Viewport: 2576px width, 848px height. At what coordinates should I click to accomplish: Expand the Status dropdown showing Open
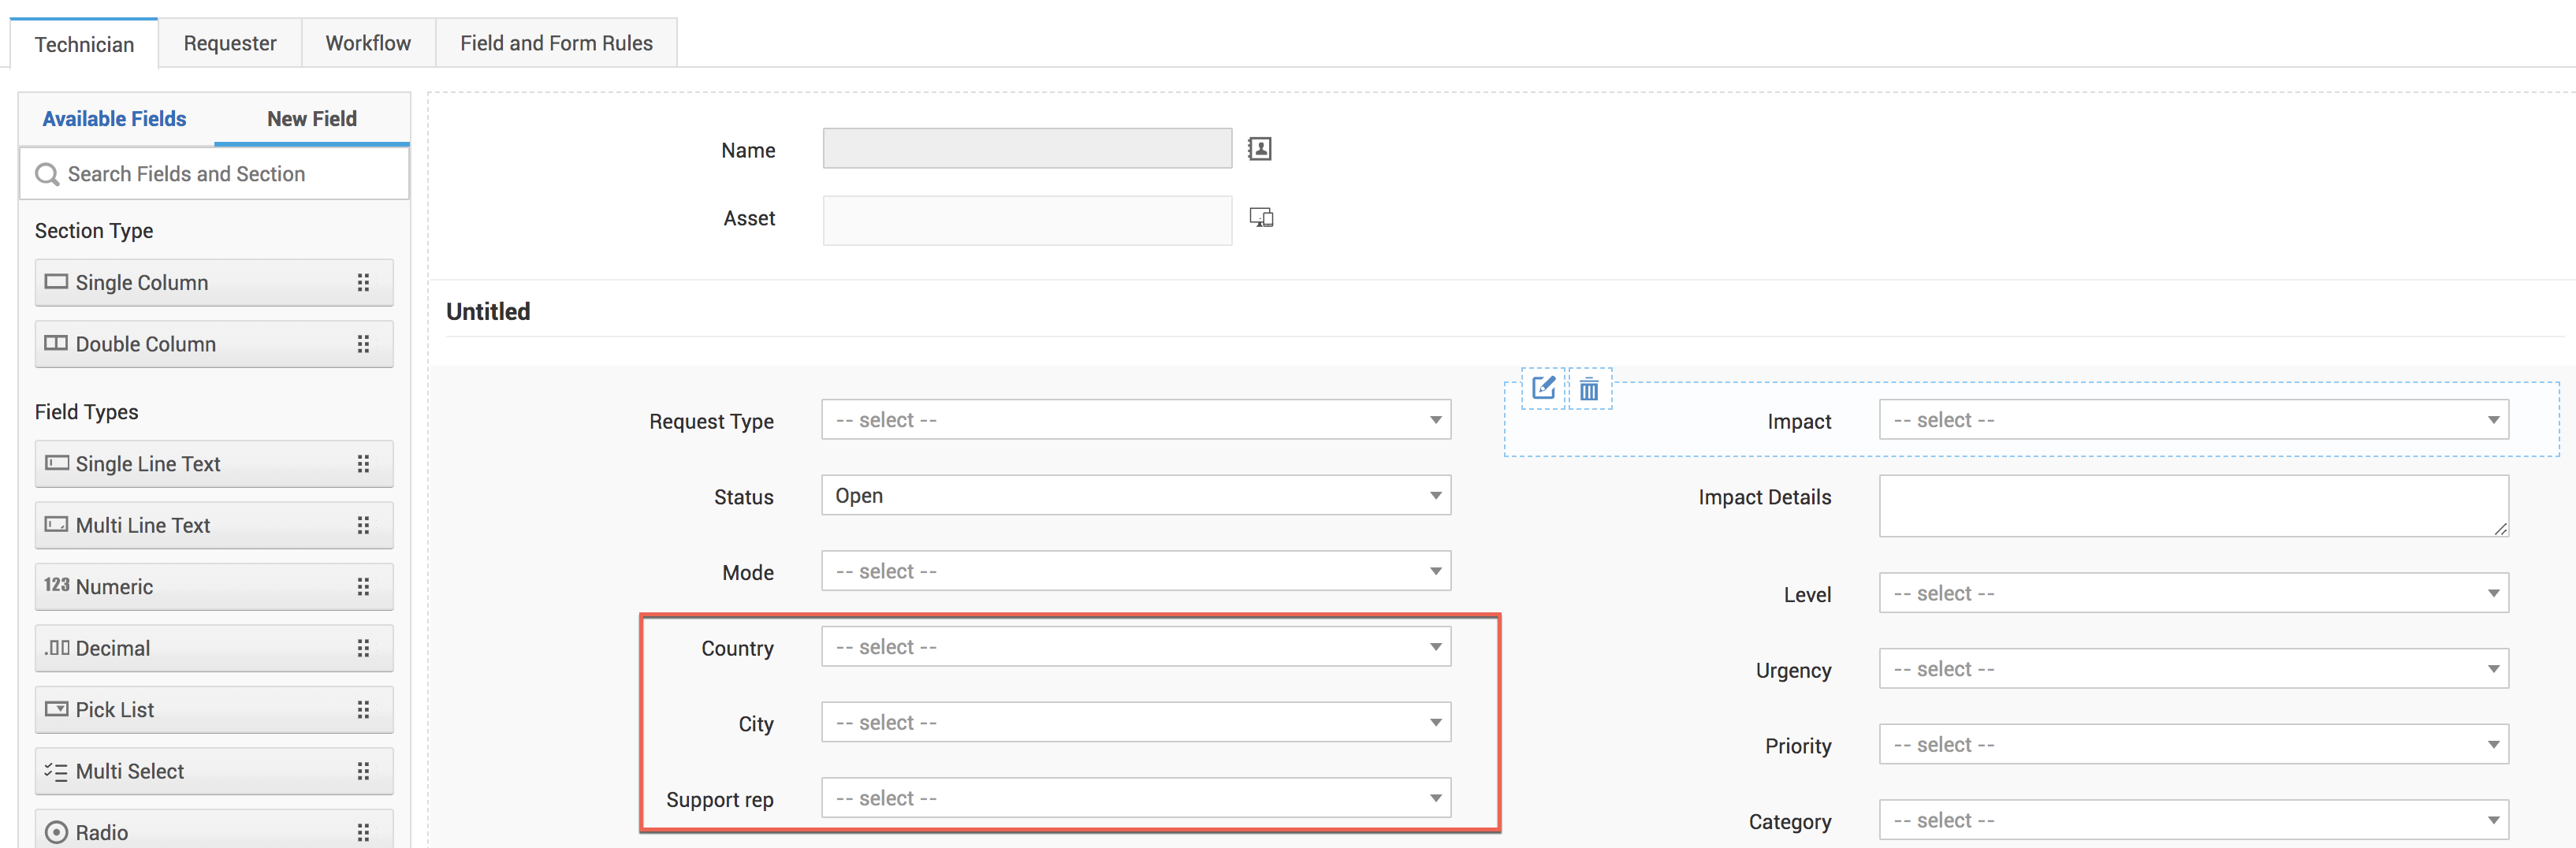point(1135,495)
